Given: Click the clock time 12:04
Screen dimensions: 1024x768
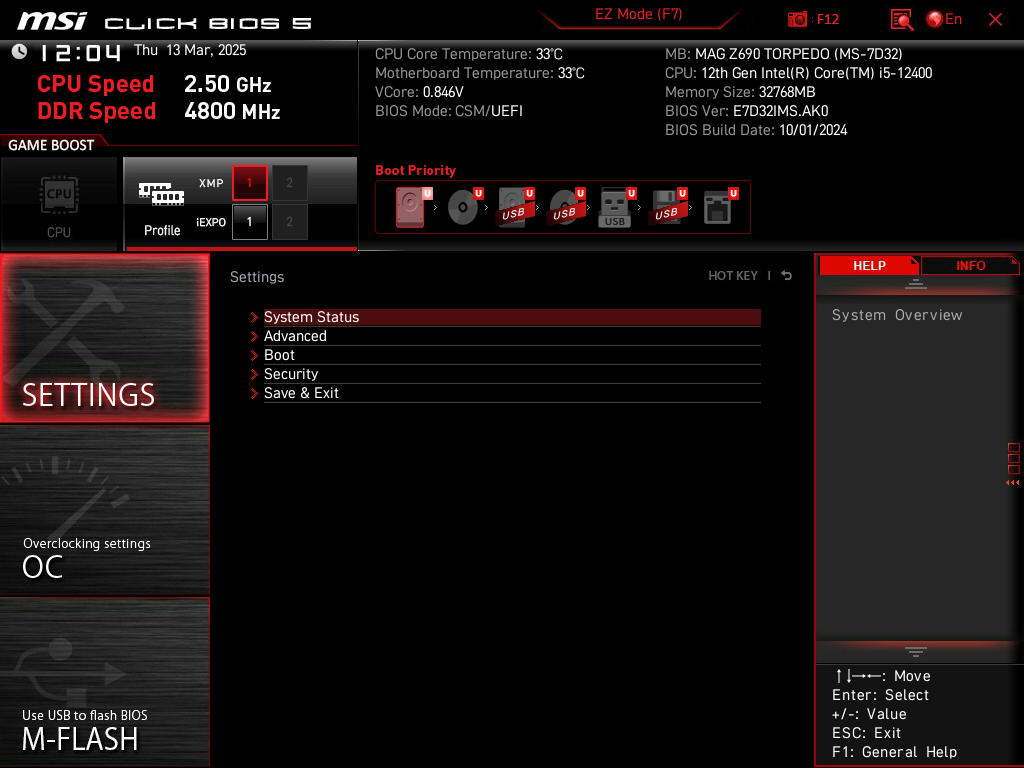Looking at the screenshot, I should tap(80, 52).
